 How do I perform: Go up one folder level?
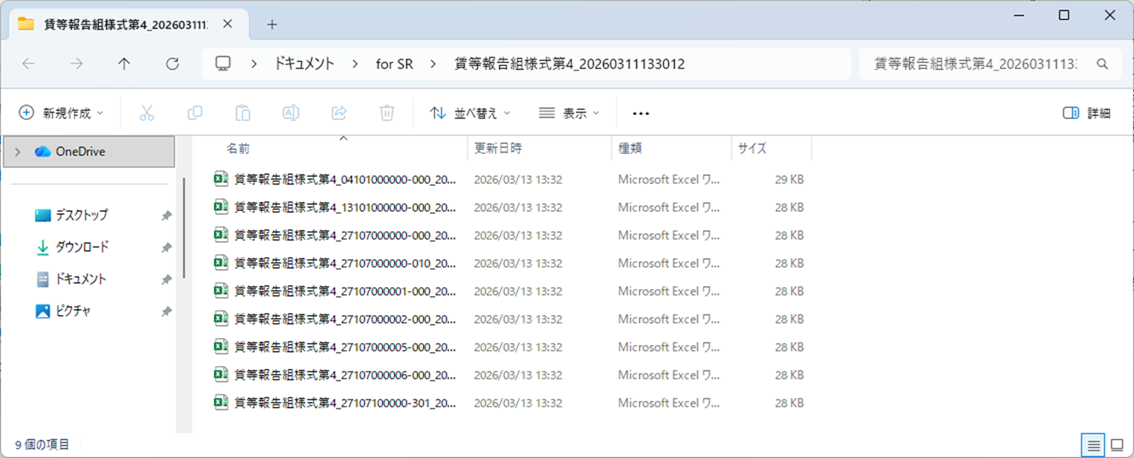coord(124,64)
